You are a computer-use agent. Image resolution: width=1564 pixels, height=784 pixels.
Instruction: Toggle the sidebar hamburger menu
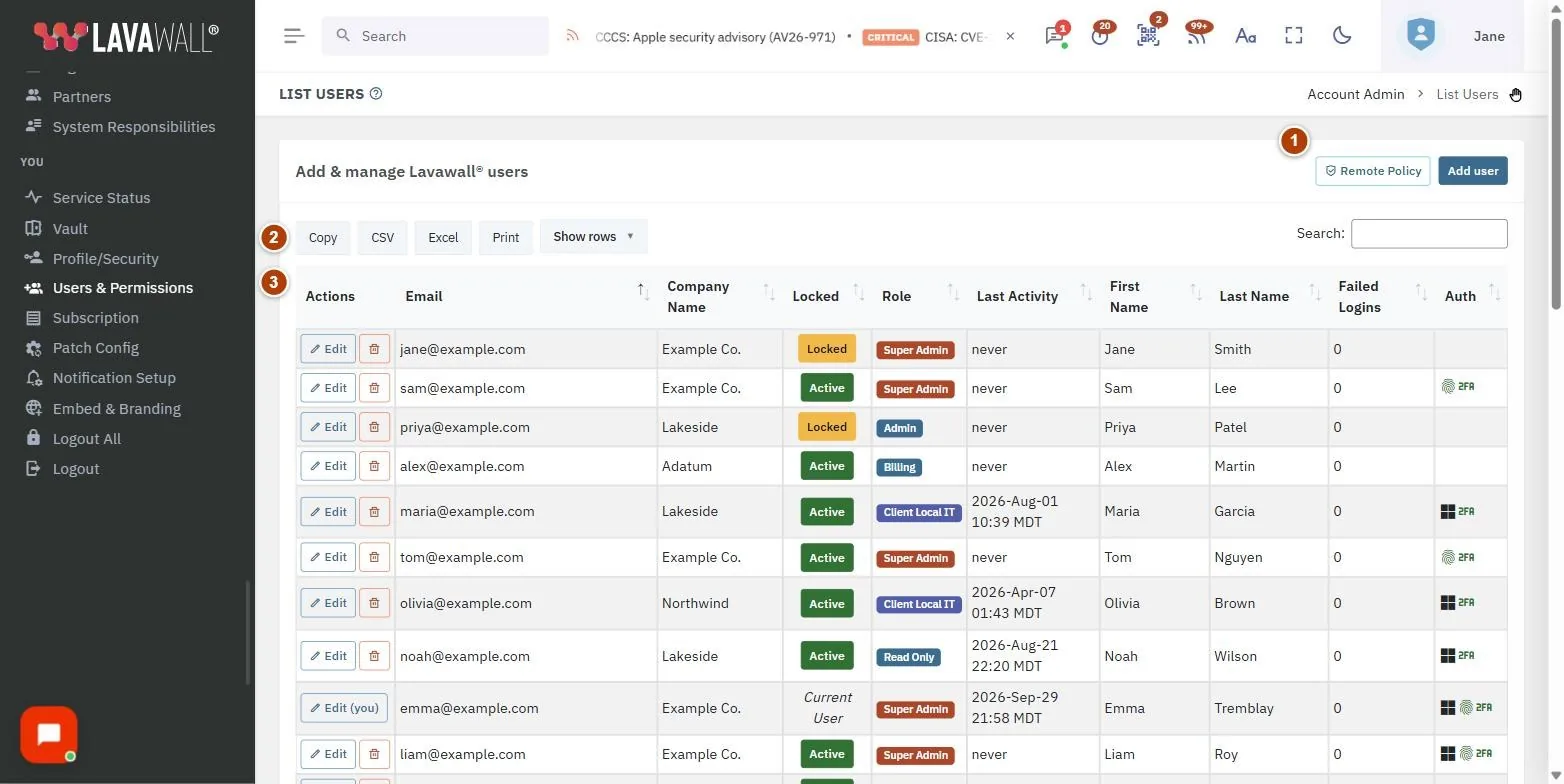[x=293, y=36]
